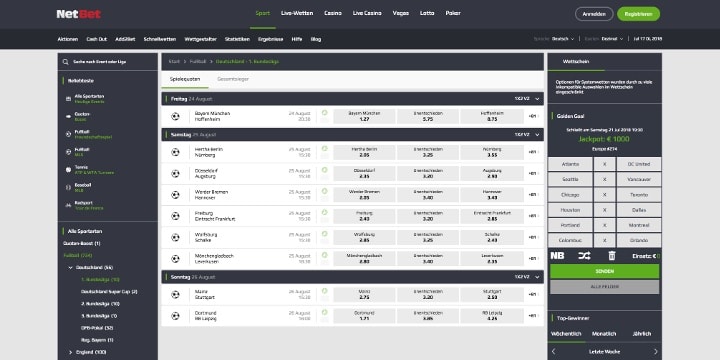Select Bayern München odds 1.27
Viewport: 720px width, 360px height.
(365, 116)
